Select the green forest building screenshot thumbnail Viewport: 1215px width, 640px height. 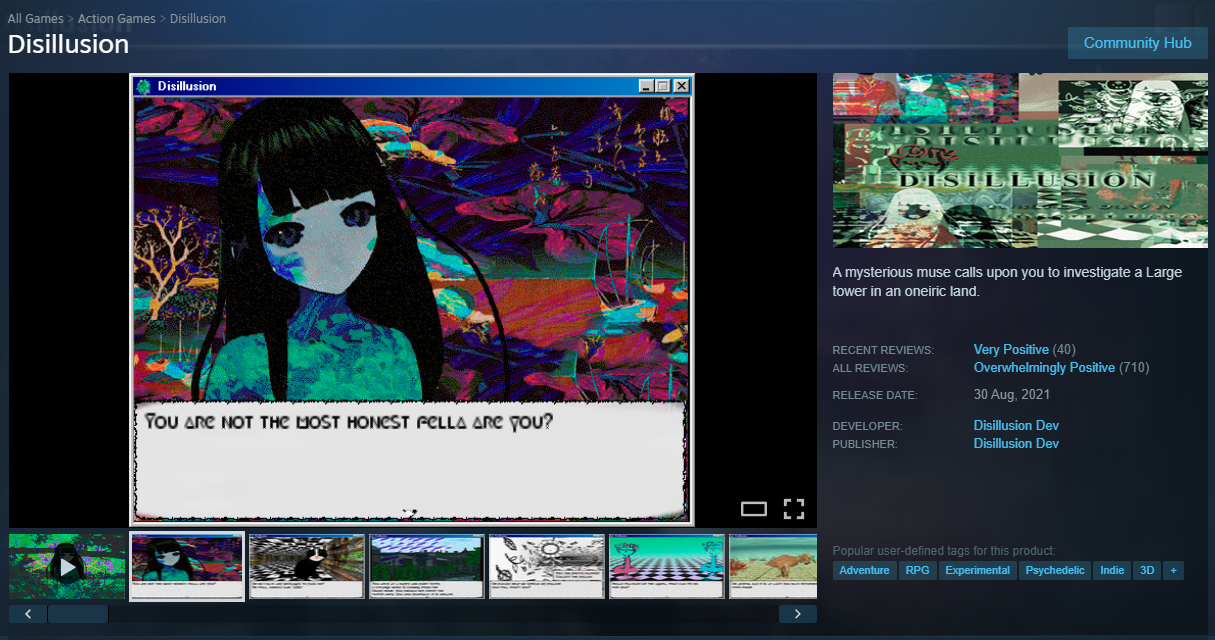(x=427, y=567)
